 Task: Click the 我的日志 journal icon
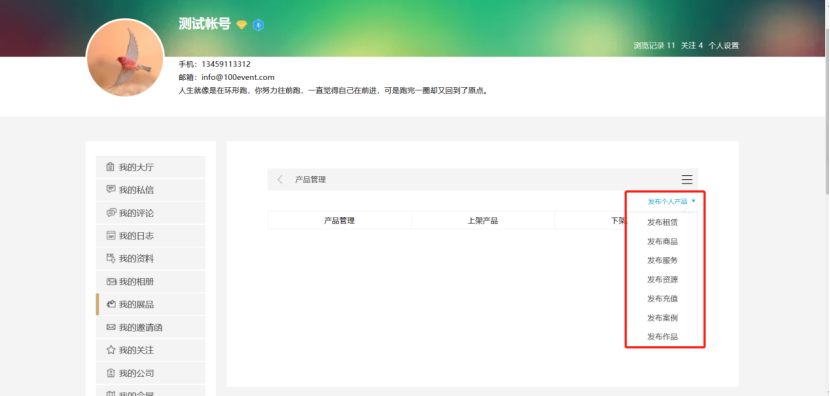pyautogui.click(x=111, y=236)
